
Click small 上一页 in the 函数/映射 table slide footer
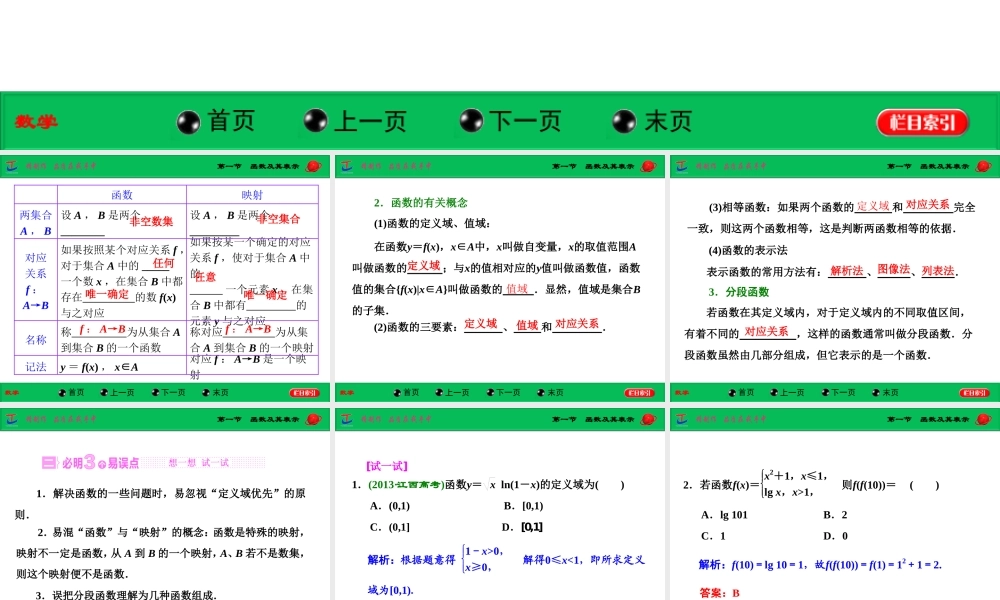click(x=121, y=393)
